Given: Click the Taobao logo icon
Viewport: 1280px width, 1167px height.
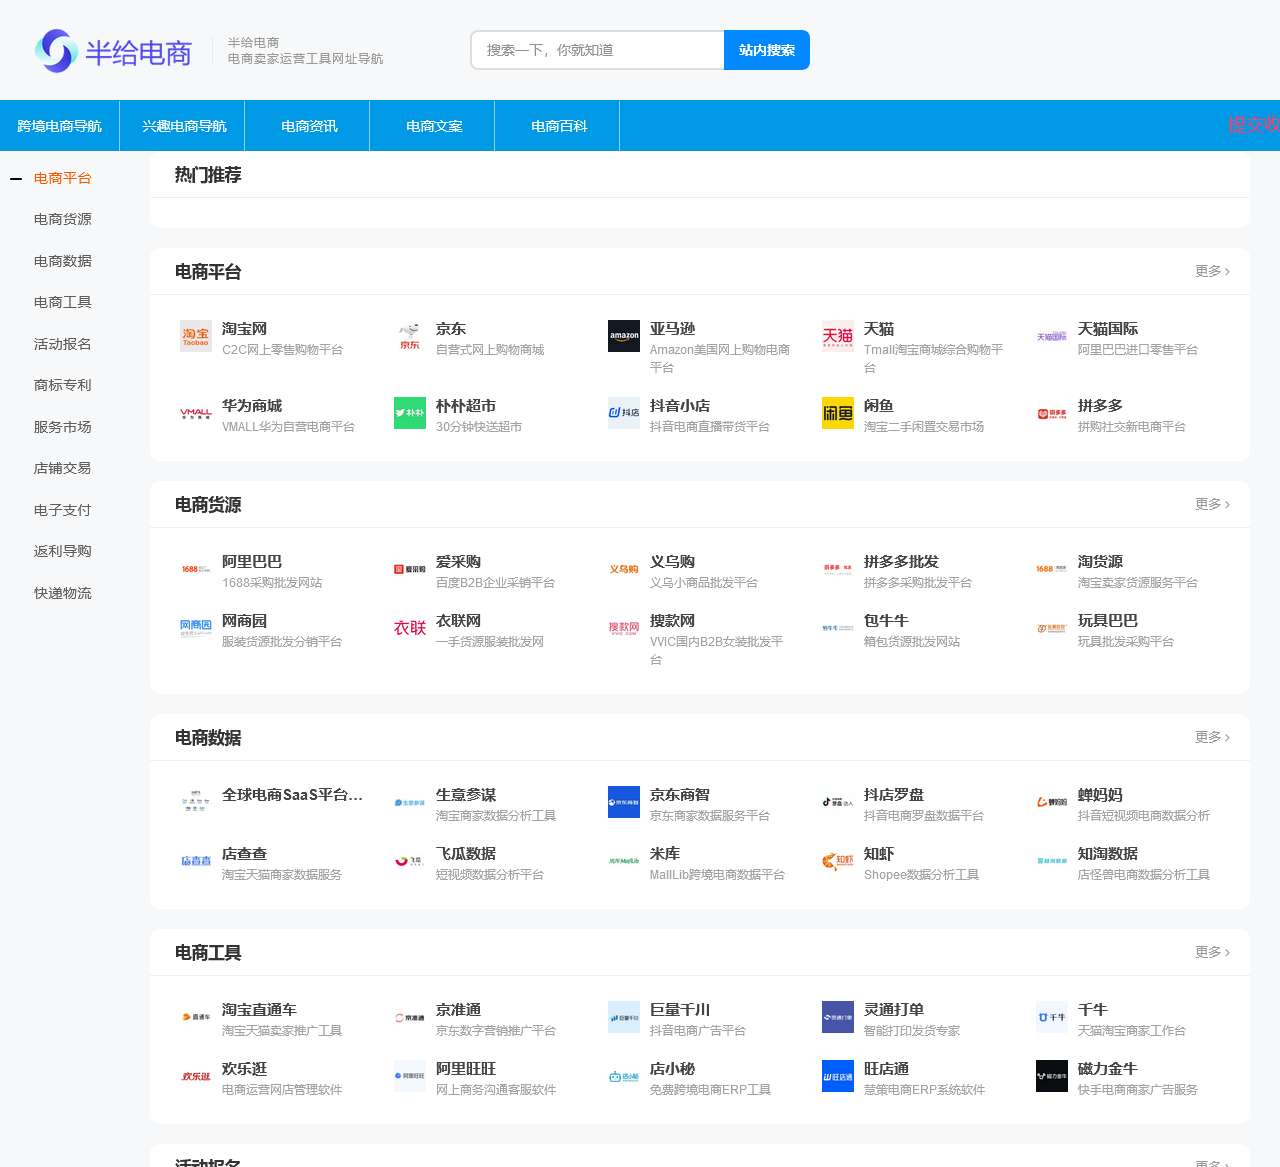Looking at the screenshot, I should [196, 337].
